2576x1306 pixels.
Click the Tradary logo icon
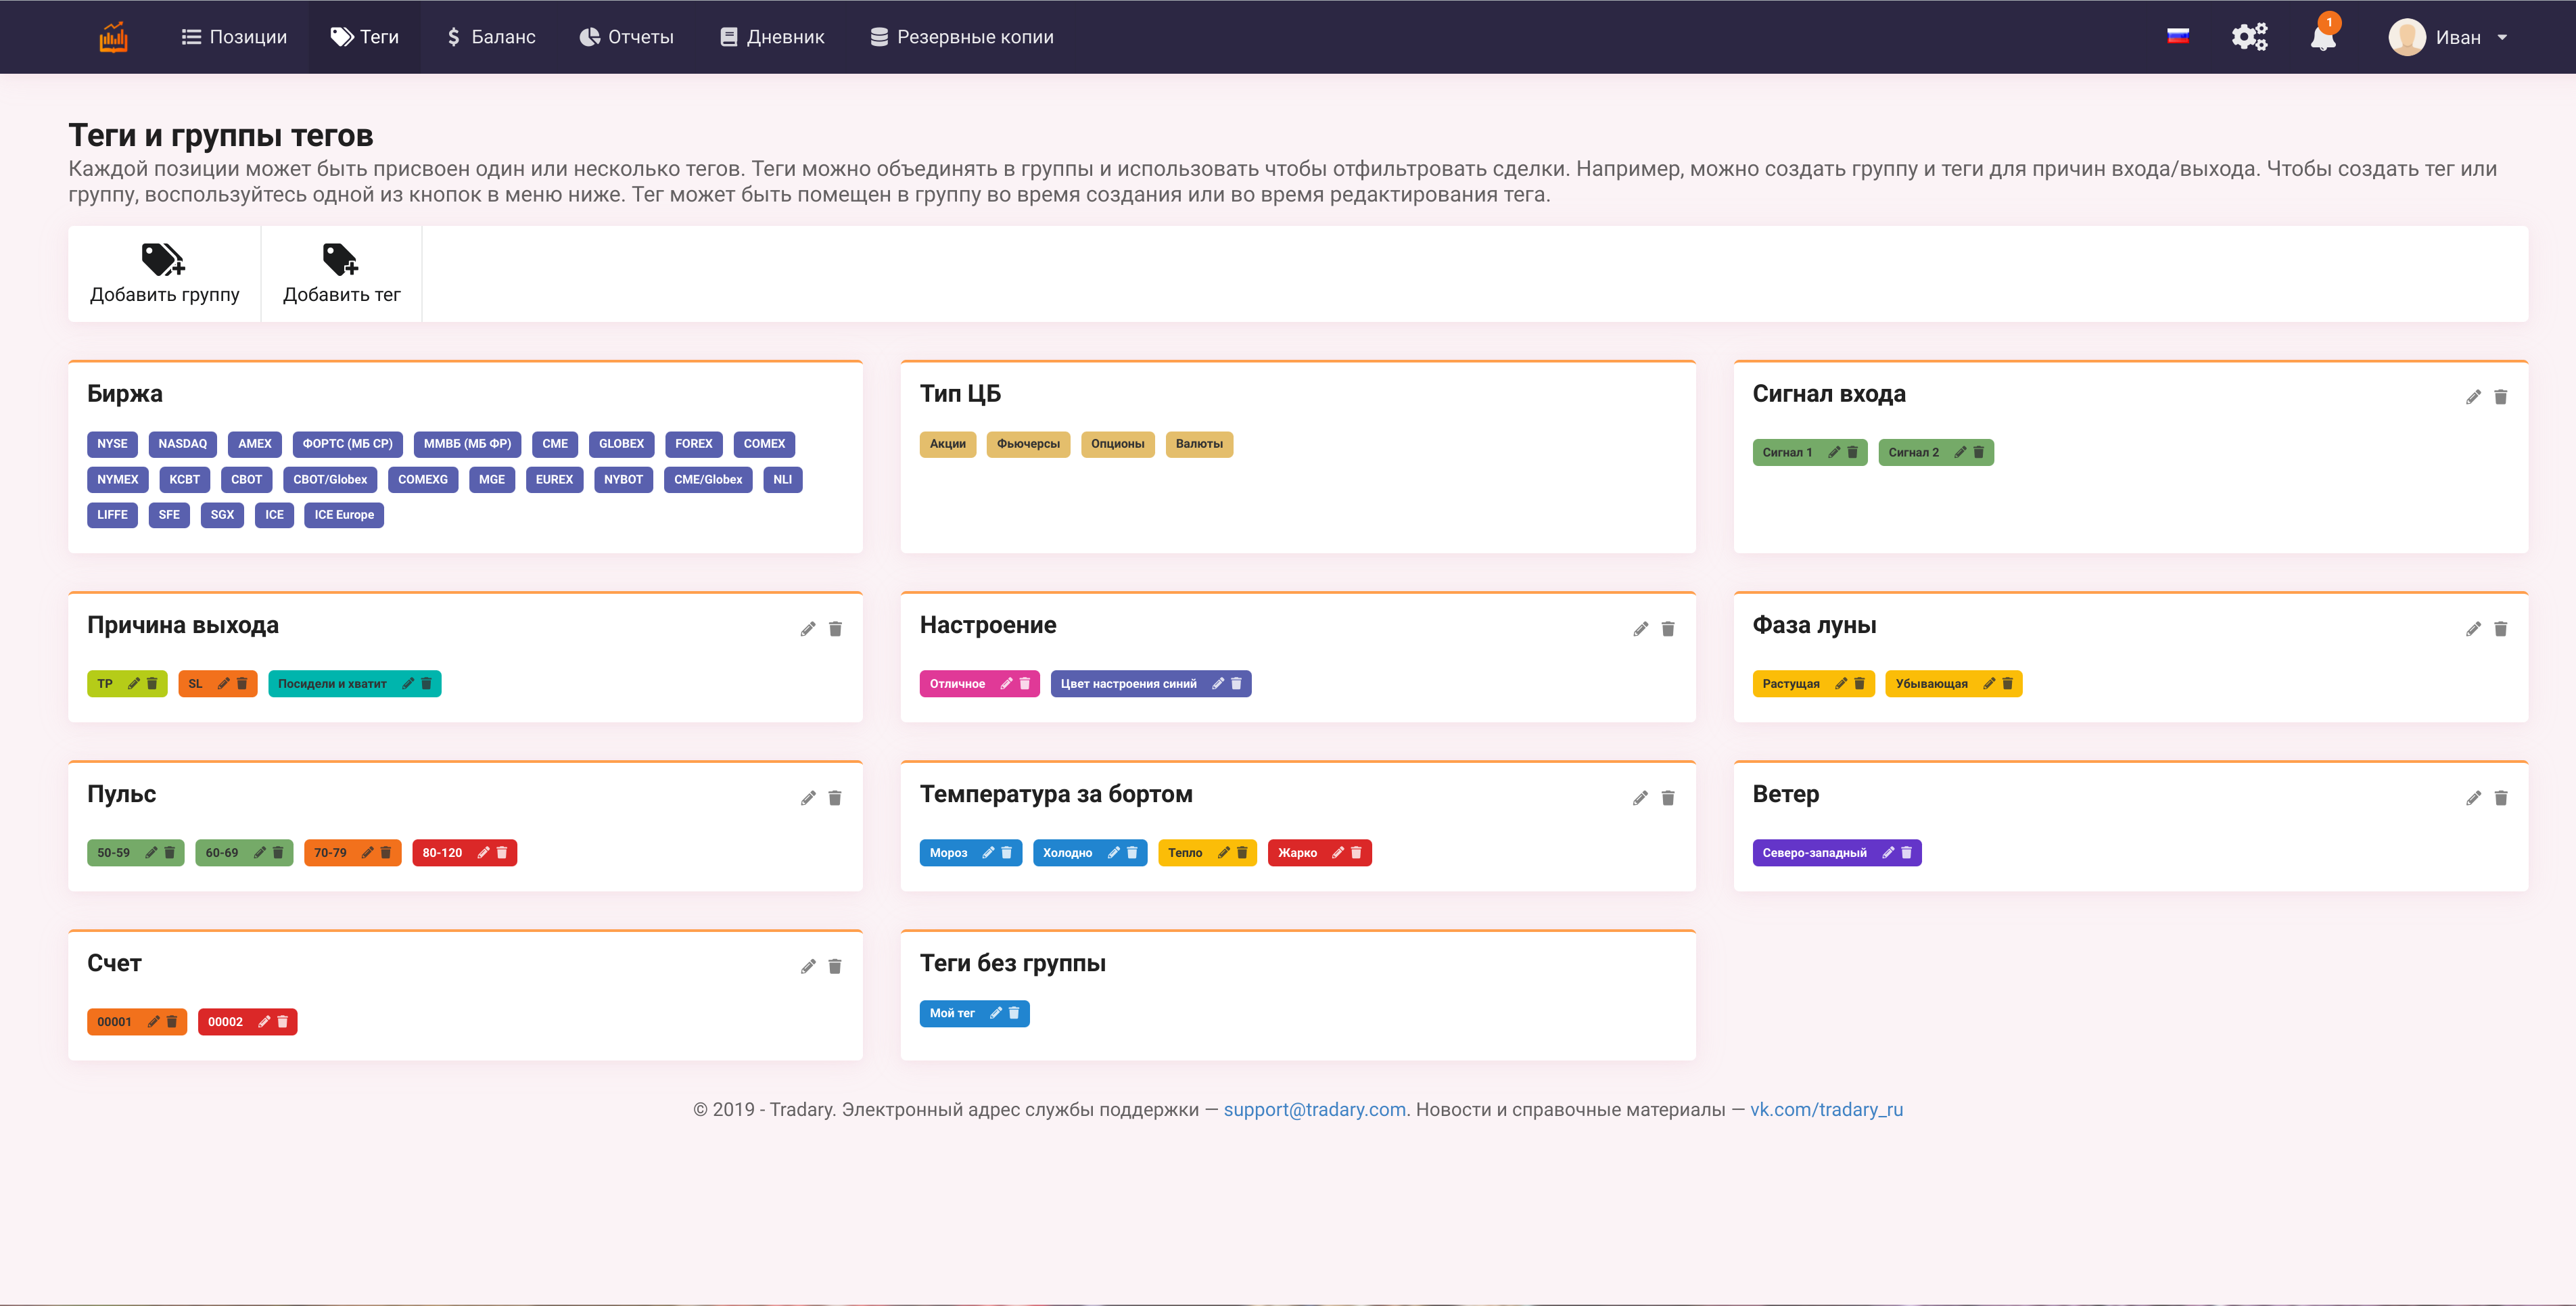[113, 37]
